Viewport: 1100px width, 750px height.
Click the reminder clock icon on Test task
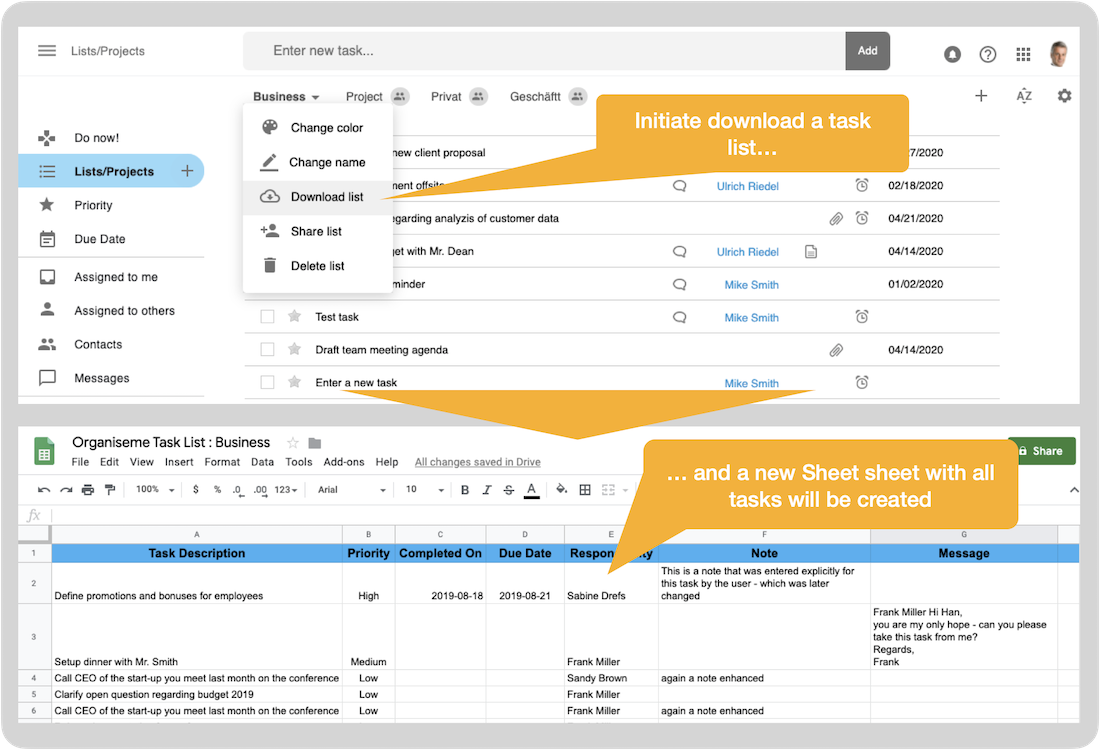pos(861,317)
